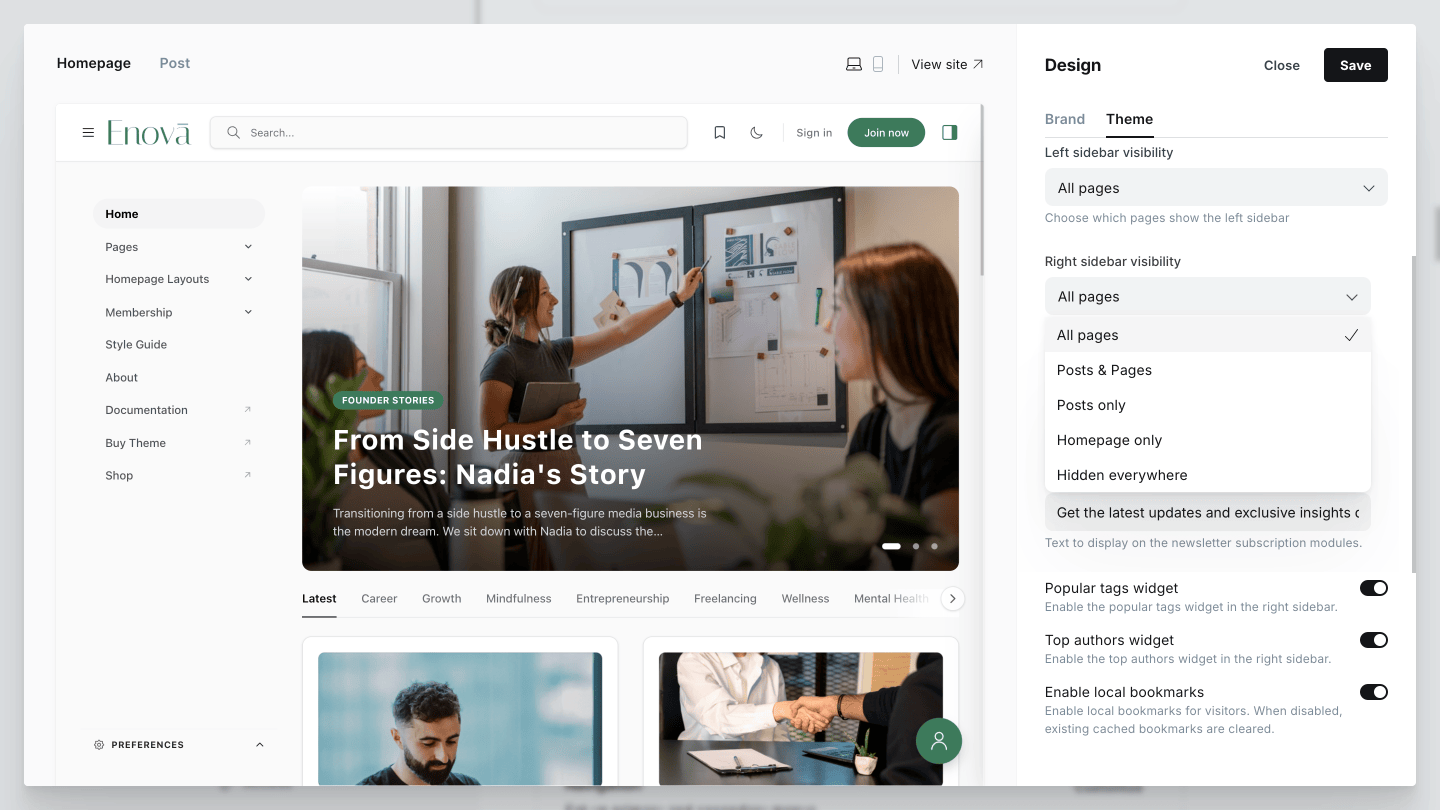Switch to desktop preview icon
The height and width of the screenshot is (810, 1440).
(854, 64)
